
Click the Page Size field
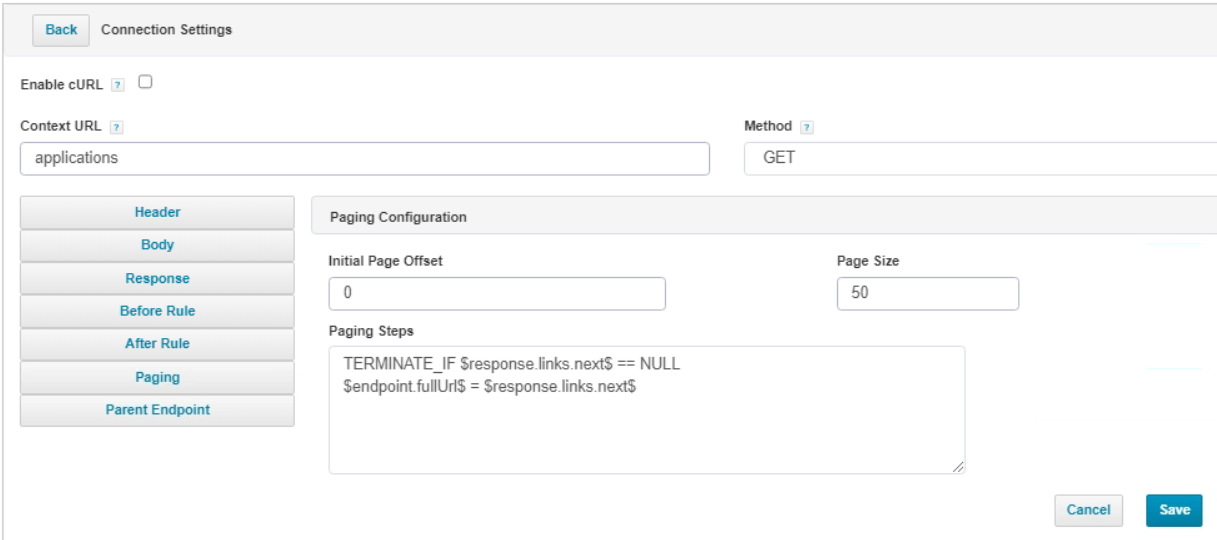927,294
